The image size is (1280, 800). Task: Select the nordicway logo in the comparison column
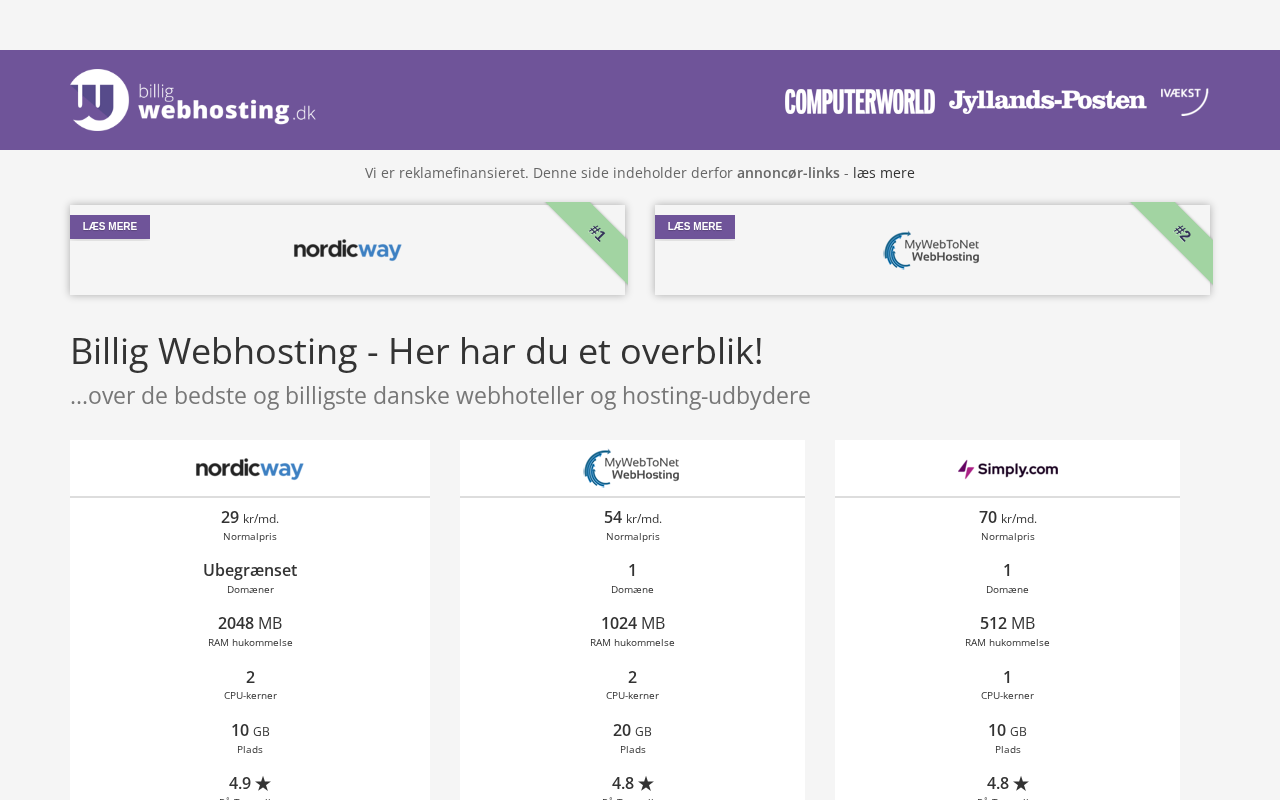249,469
